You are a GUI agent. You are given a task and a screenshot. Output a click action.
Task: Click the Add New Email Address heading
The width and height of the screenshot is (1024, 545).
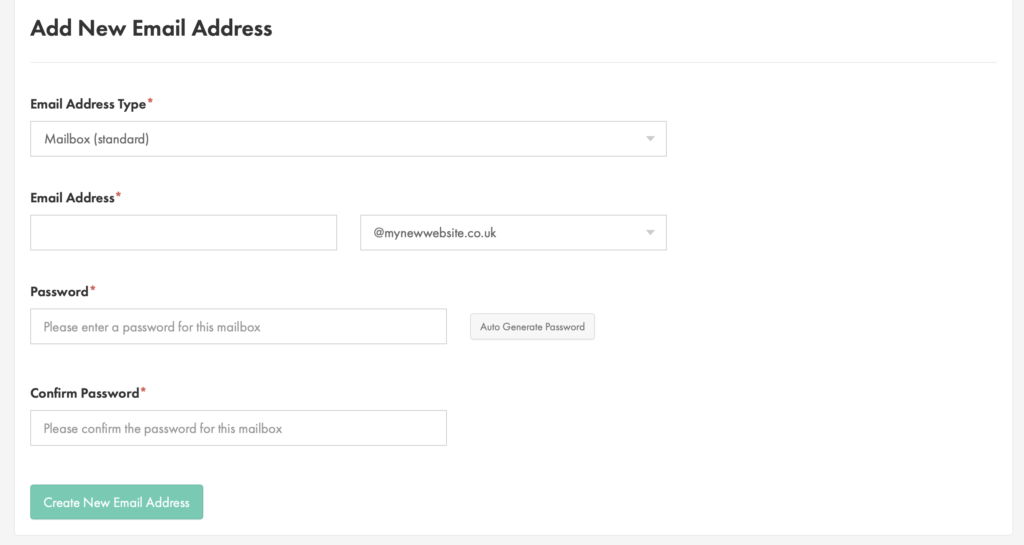click(152, 28)
